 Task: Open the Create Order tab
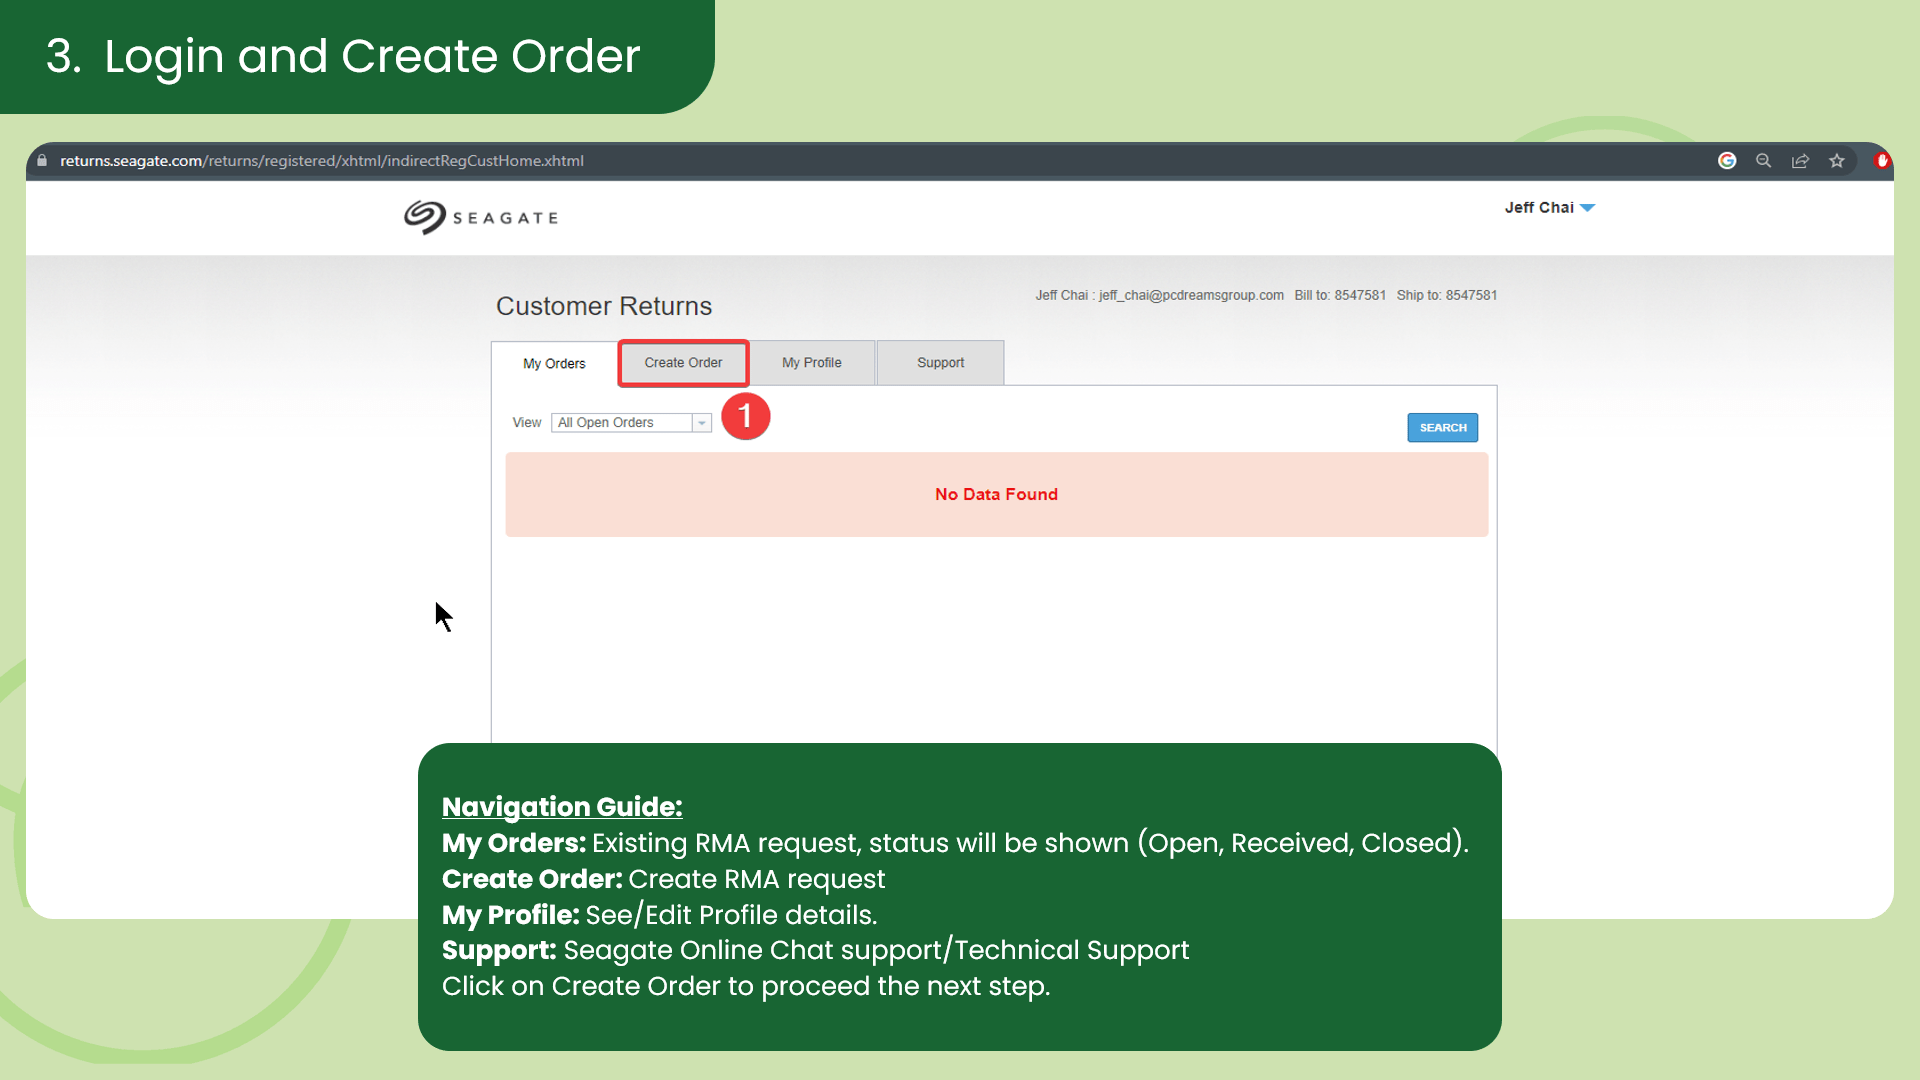pyautogui.click(x=683, y=362)
